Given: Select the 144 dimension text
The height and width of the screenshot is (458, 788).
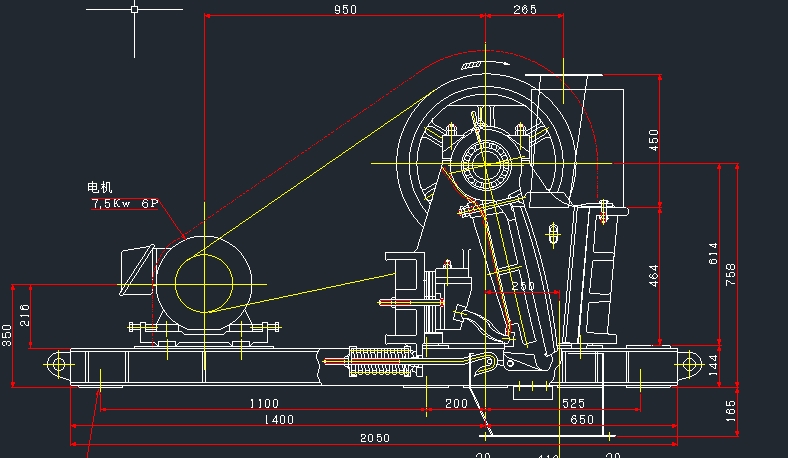Looking at the screenshot, I should [713, 365].
